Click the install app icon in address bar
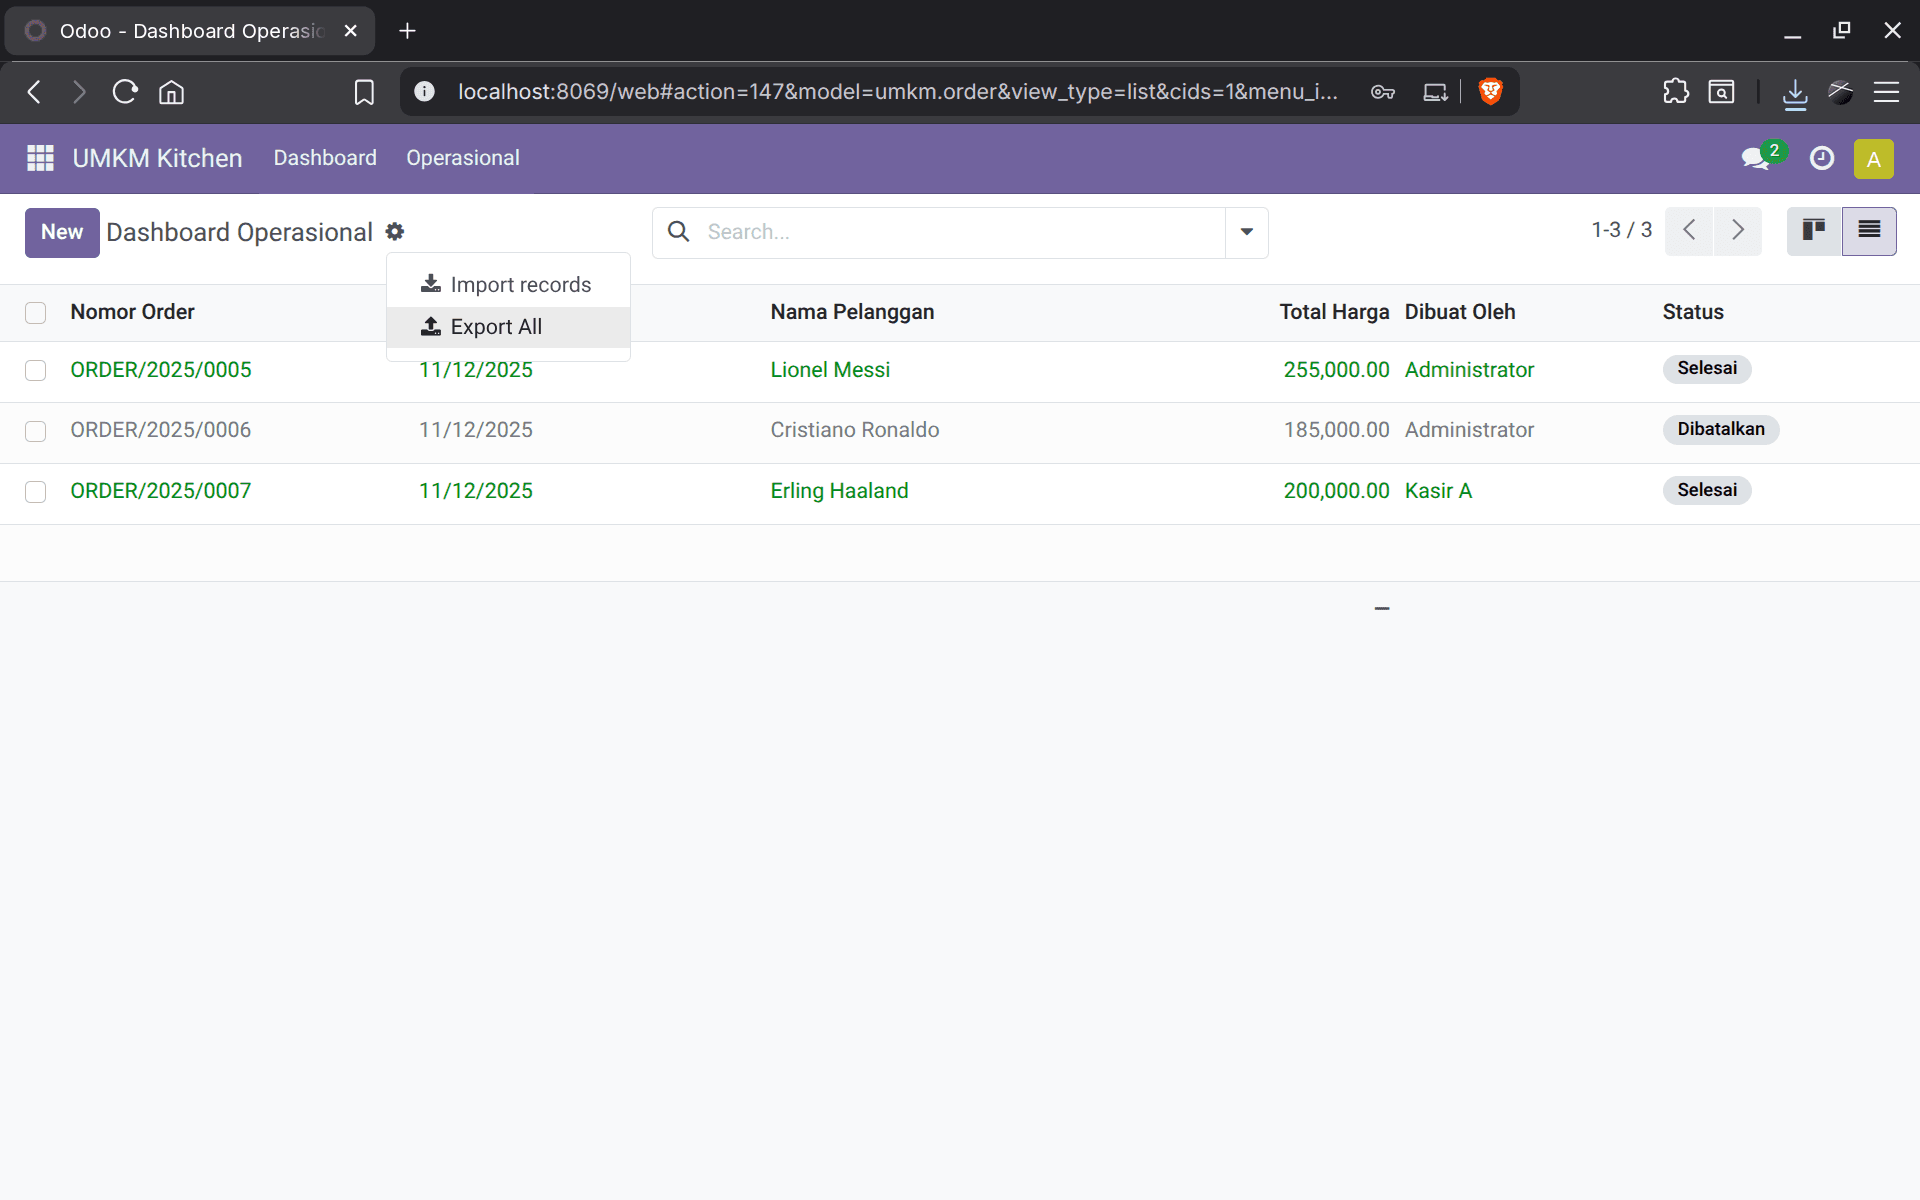Viewport: 1920px width, 1200px height. pos(1435,92)
